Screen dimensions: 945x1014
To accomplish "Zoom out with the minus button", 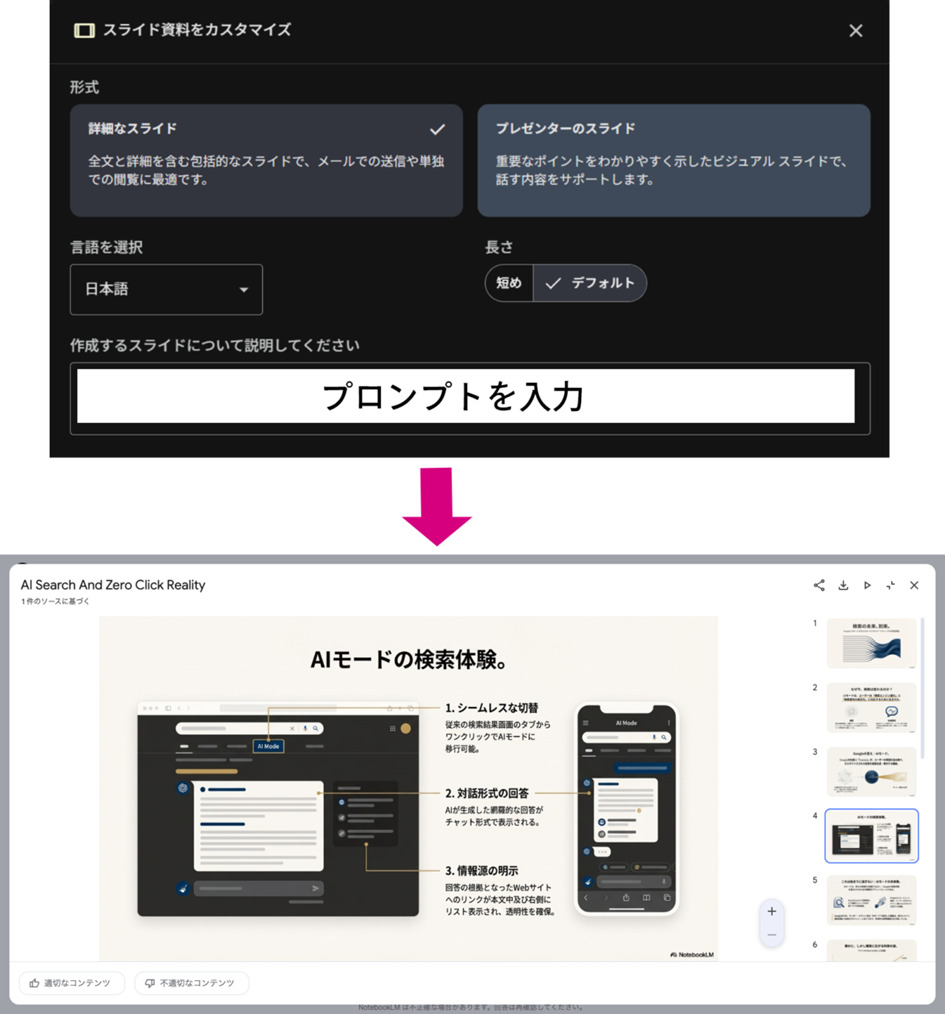I will [x=771, y=935].
